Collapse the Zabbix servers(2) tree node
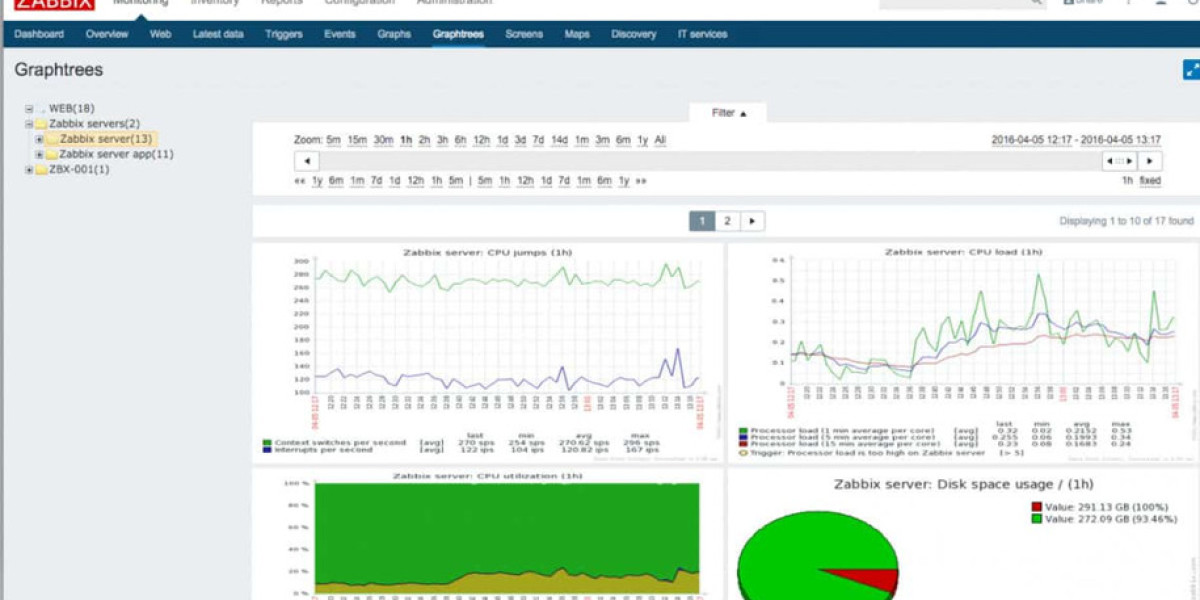 [29, 124]
